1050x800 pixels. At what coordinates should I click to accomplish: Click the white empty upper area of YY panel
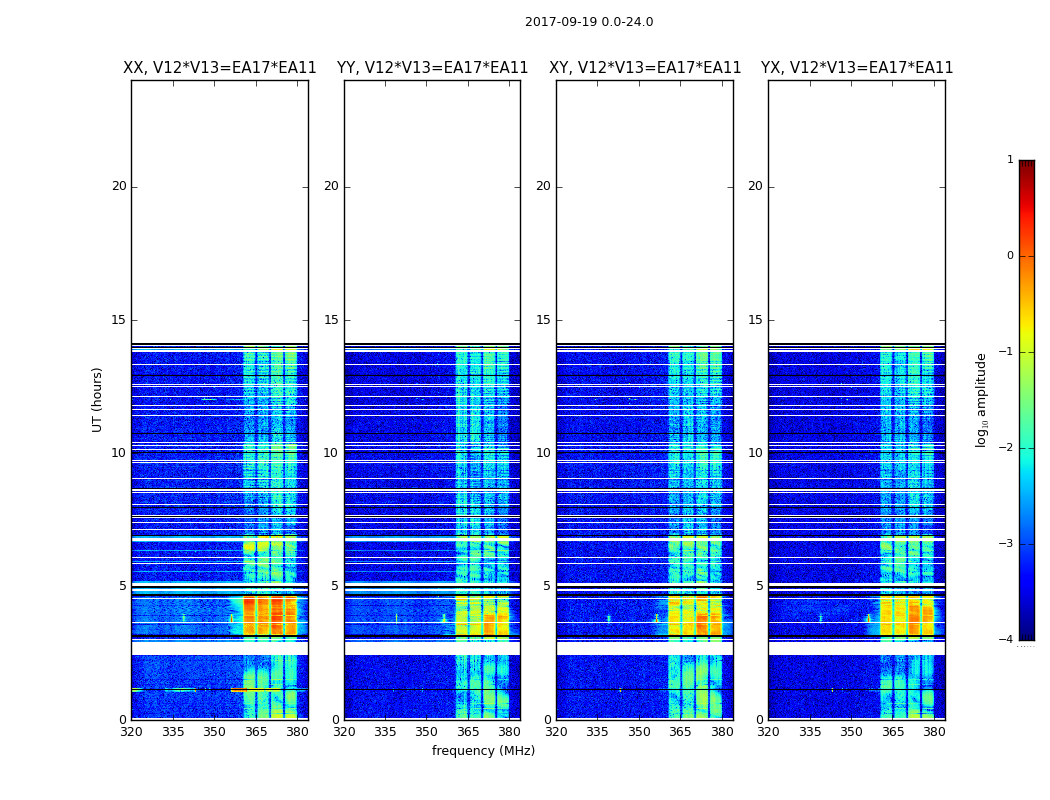[433, 212]
